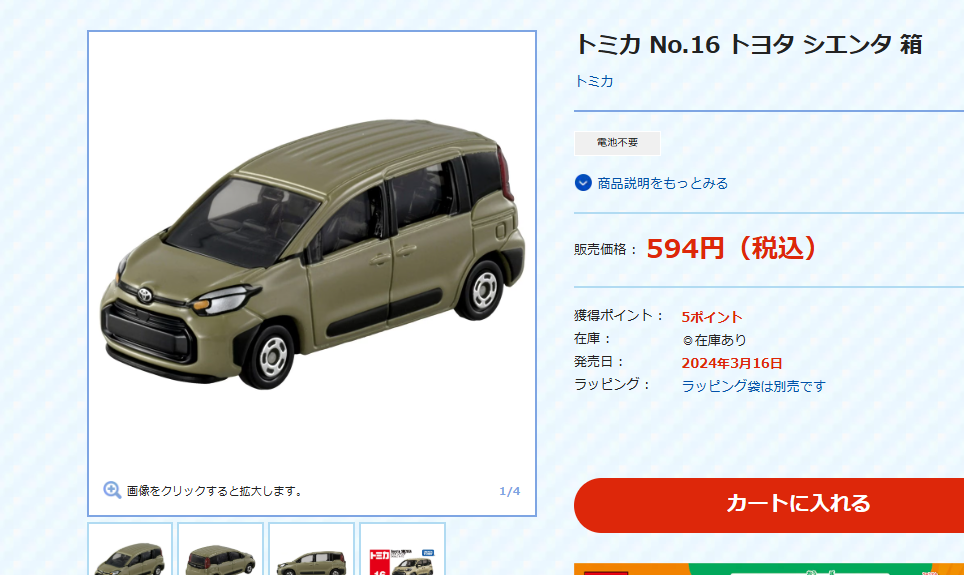
Task: Select the second rear-view car thumbnail
Action: point(221,549)
